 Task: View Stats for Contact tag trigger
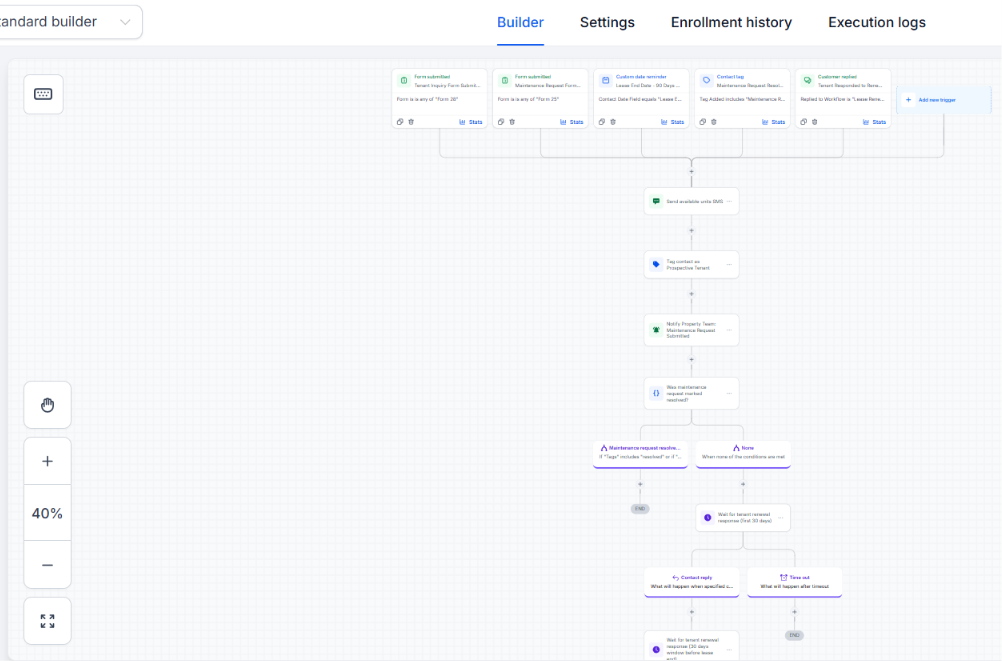[774, 121]
